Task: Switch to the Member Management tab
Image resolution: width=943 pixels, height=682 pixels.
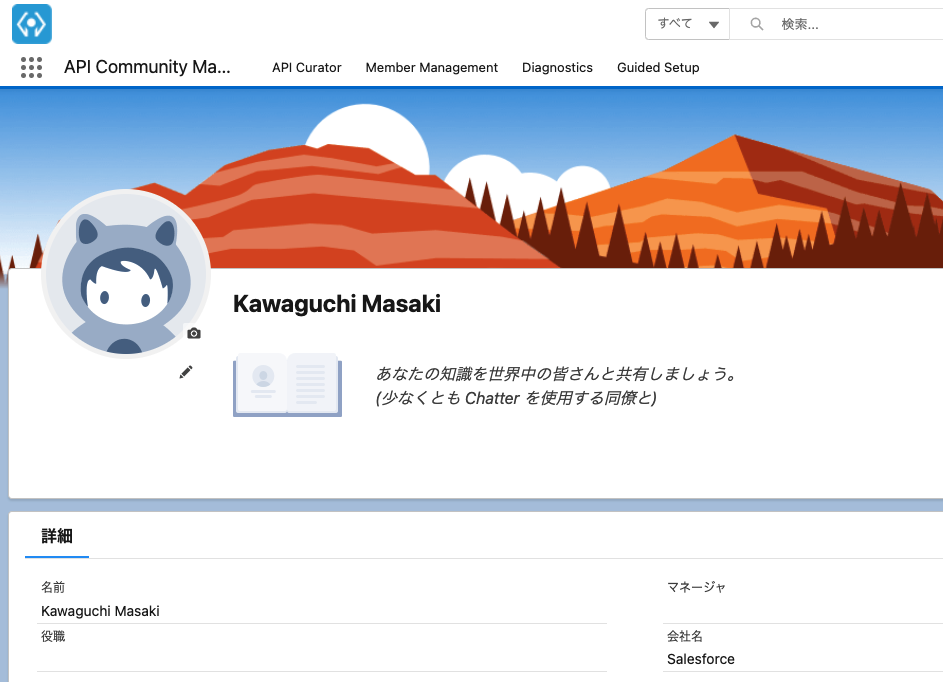Action: pyautogui.click(x=431, y=68)
